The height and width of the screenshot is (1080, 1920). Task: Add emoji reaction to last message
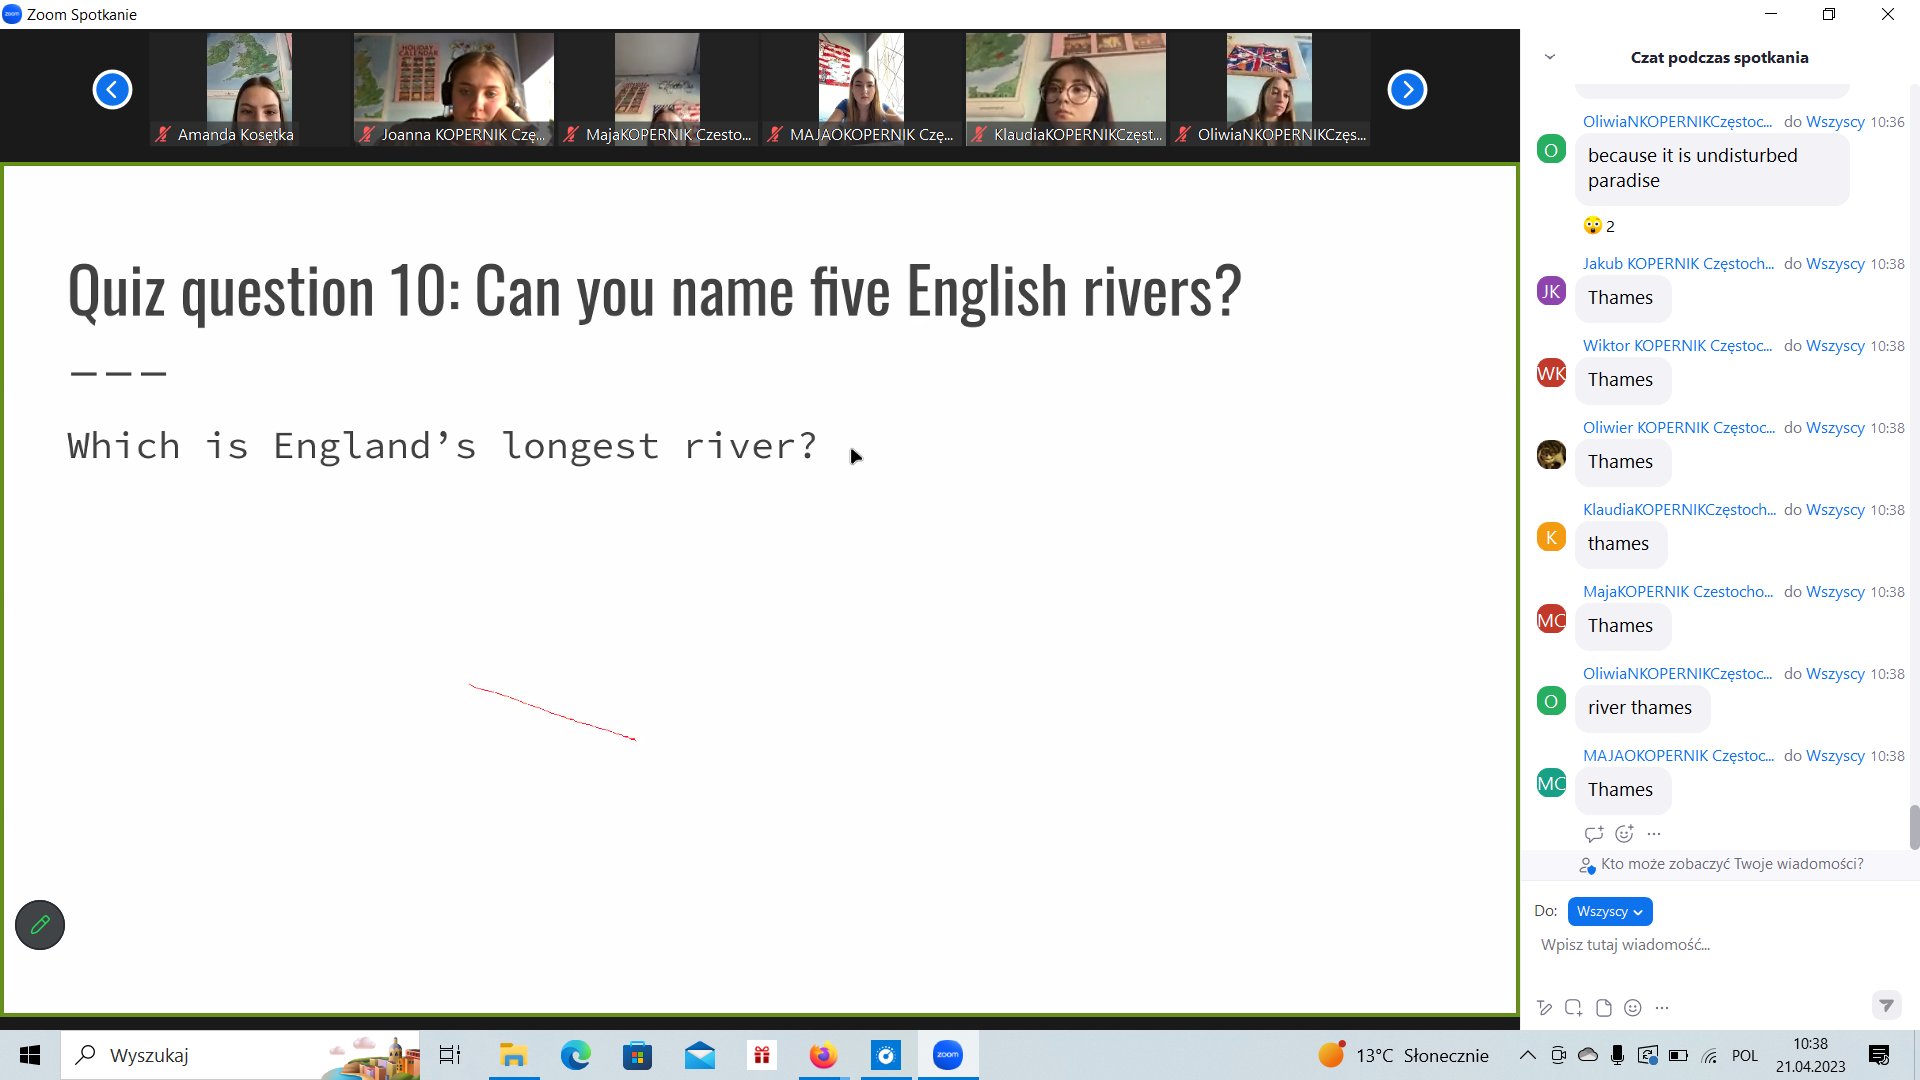pyautogui.click(x=1625, y=834)
